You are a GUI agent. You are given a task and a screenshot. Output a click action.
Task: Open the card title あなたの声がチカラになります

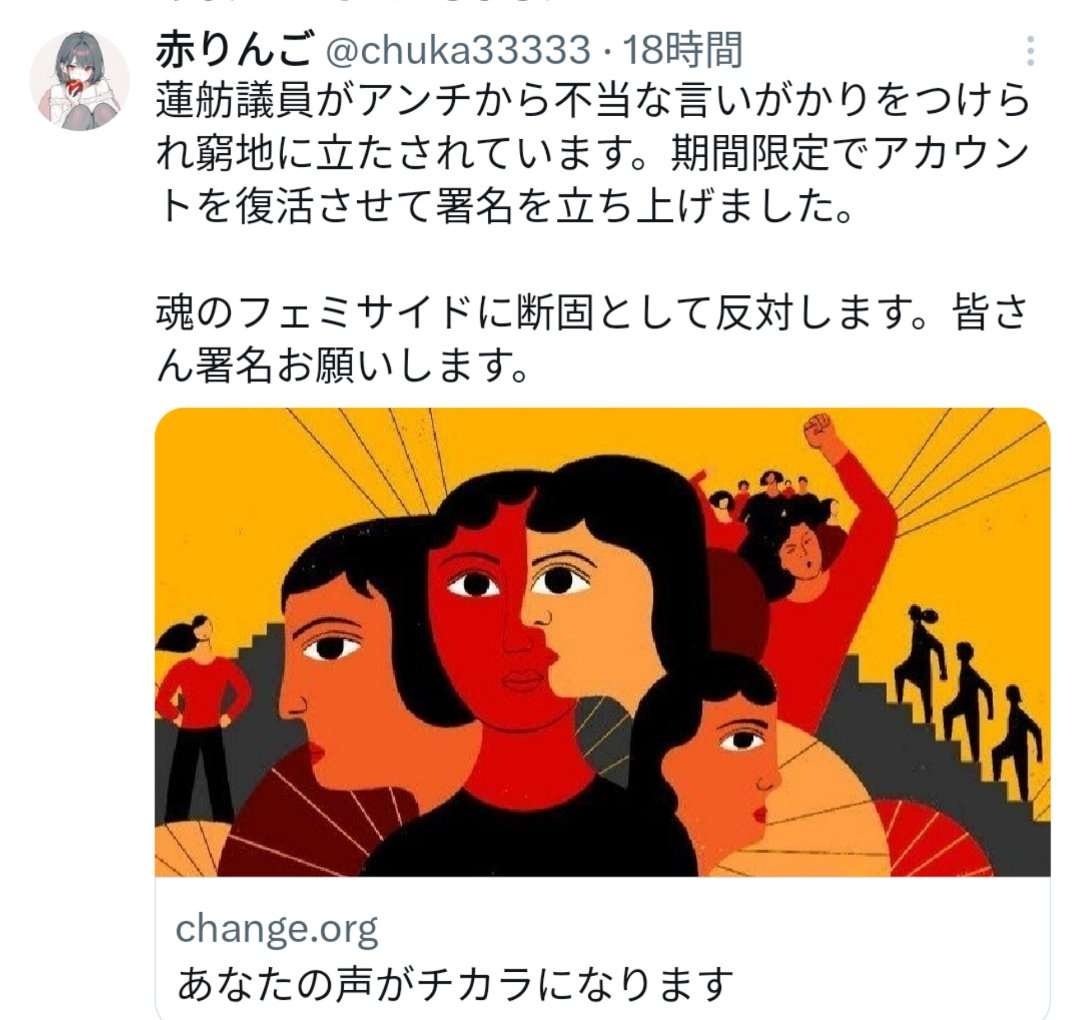tap(455, 983)
